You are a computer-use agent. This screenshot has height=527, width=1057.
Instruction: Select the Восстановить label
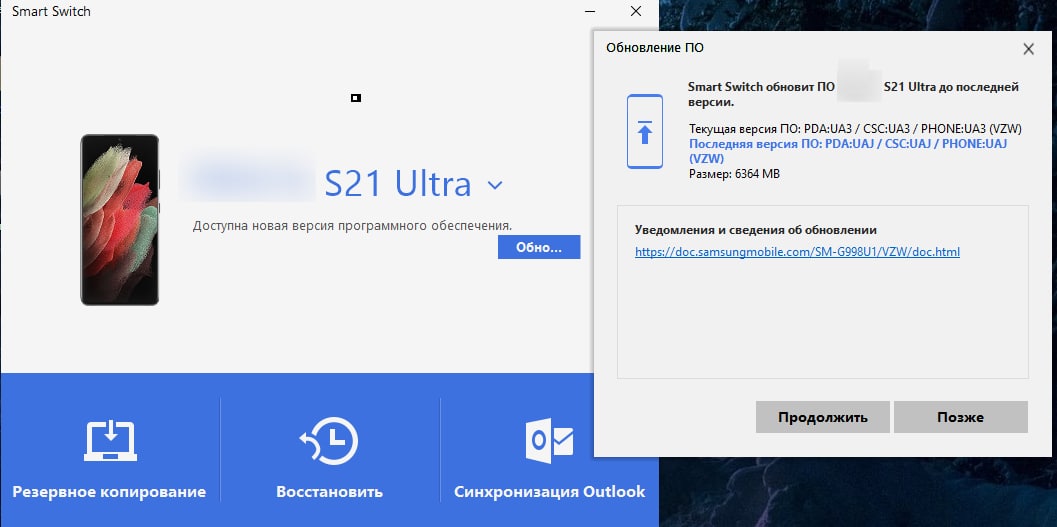click(330, 492)
